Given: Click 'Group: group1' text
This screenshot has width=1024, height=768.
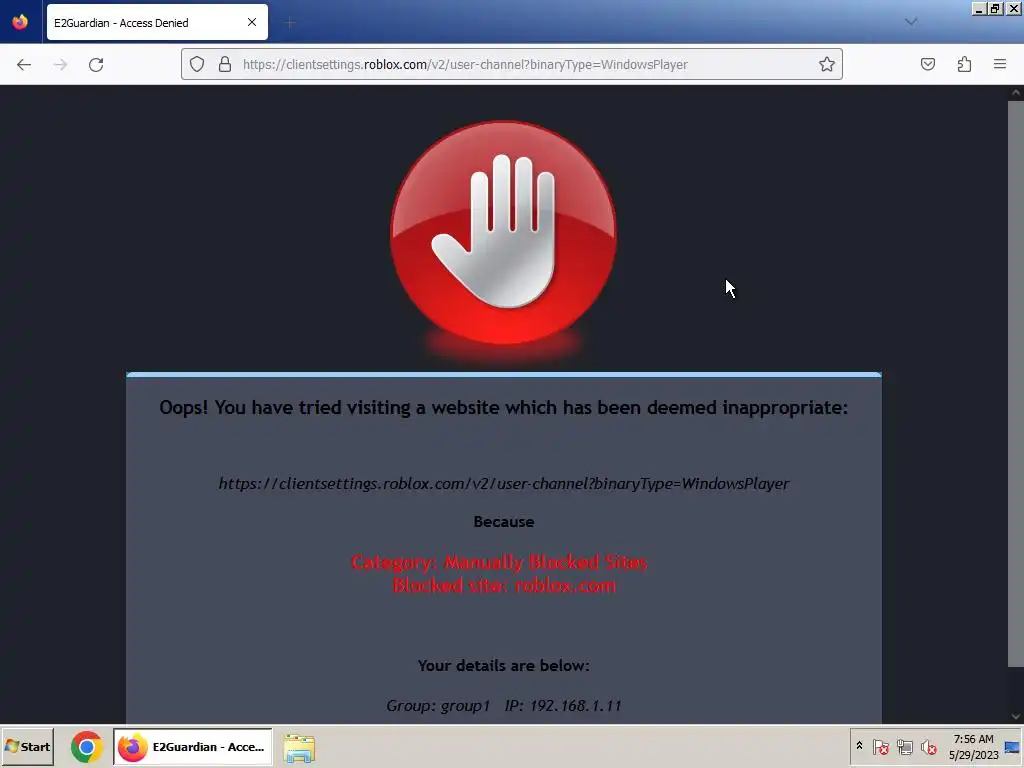Looking at the screenshot, I should tap(438, 706).
